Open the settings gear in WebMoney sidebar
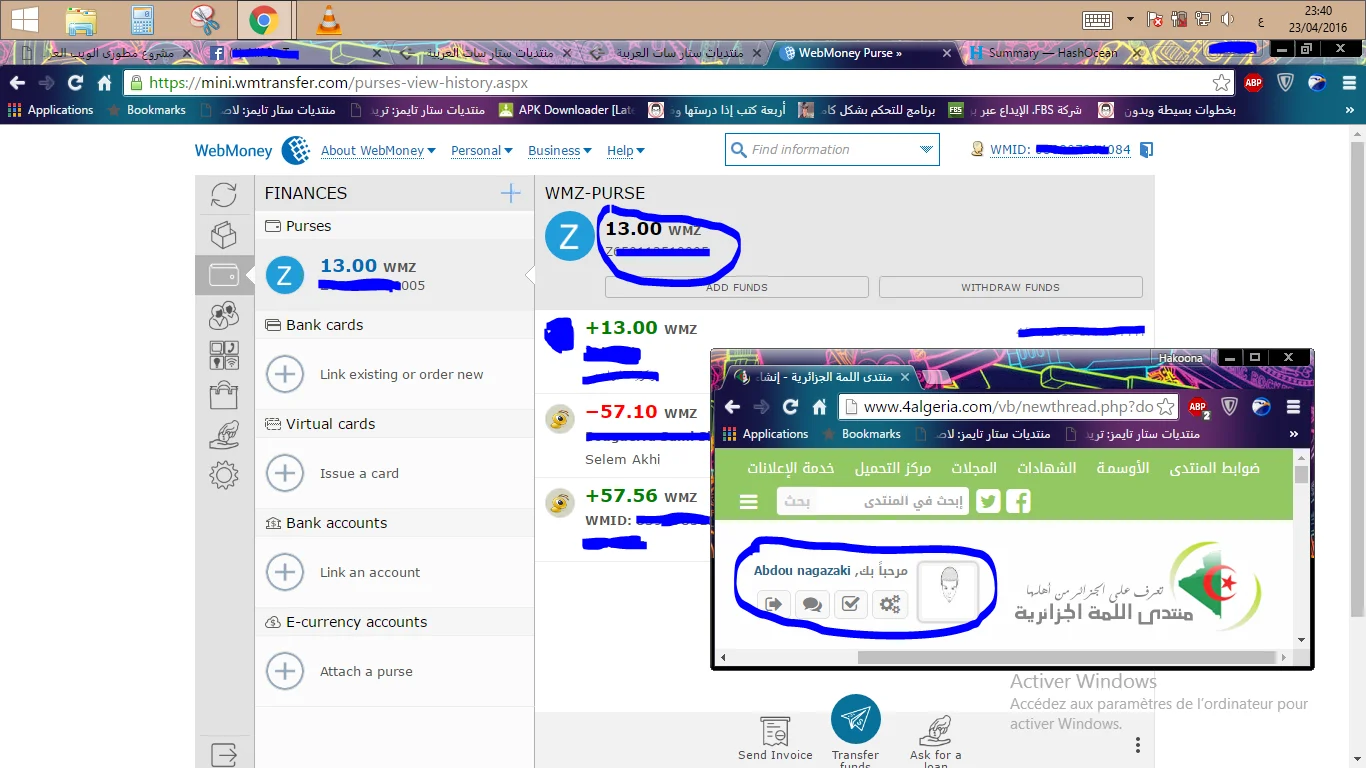Image resolution: width=1366 pixels, height=768 pixels. tap(224, 474)
